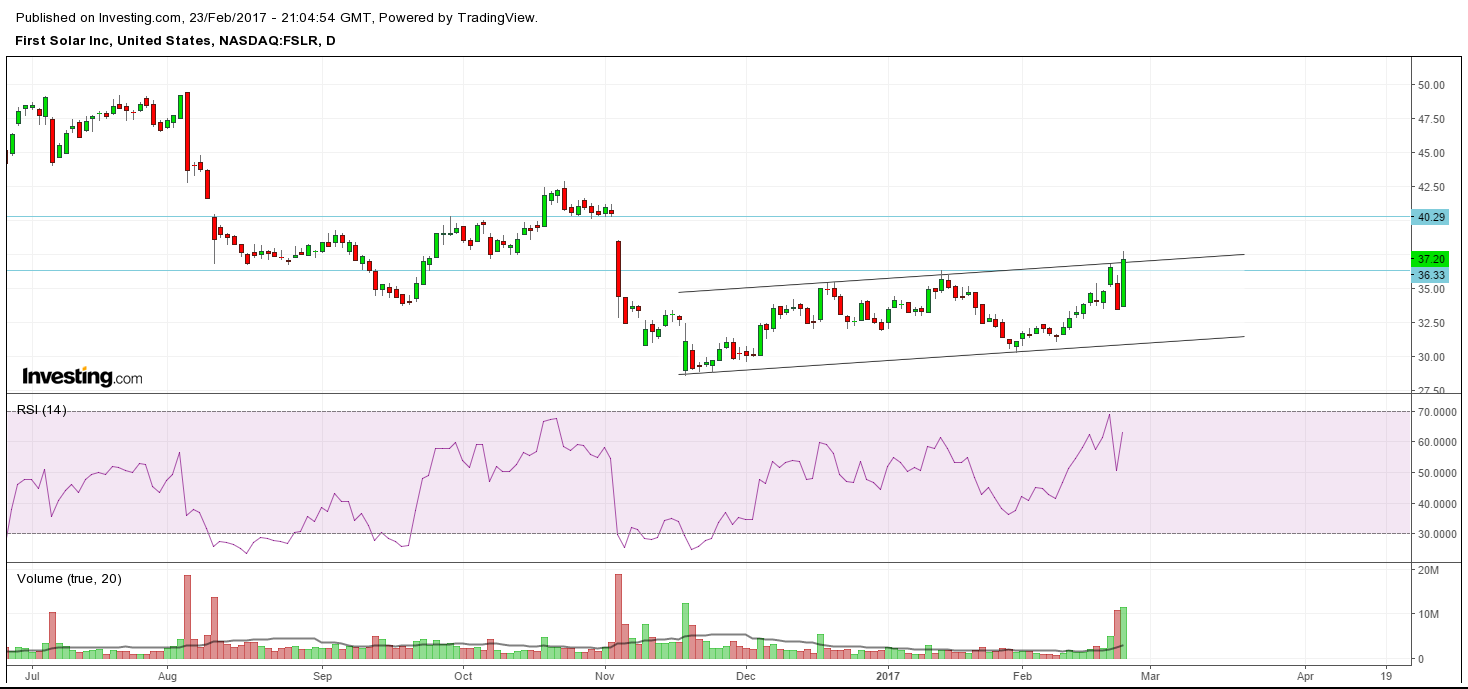Click the First Solar Inc chart title
The height and width of the screenshot is (689, 1468).
pyautogui.click(x=176, y=40)
